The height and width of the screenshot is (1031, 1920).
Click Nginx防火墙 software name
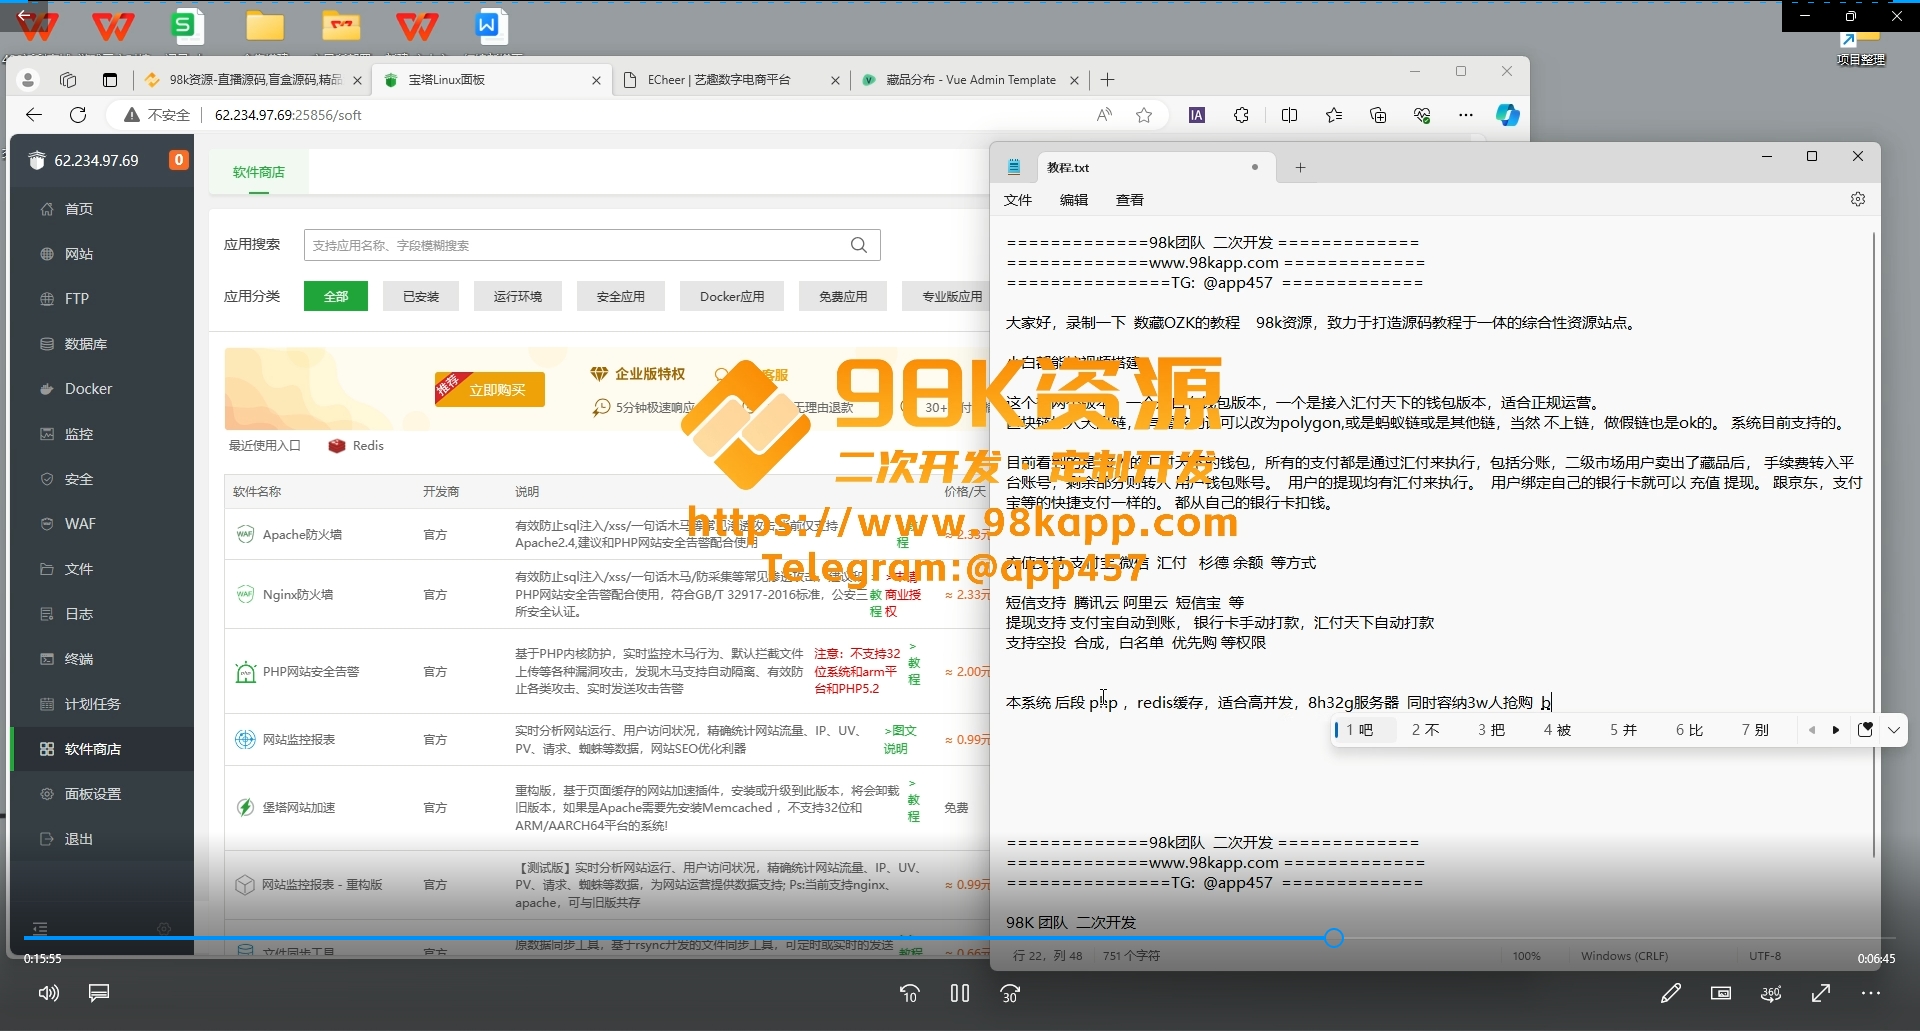point(298,595)
